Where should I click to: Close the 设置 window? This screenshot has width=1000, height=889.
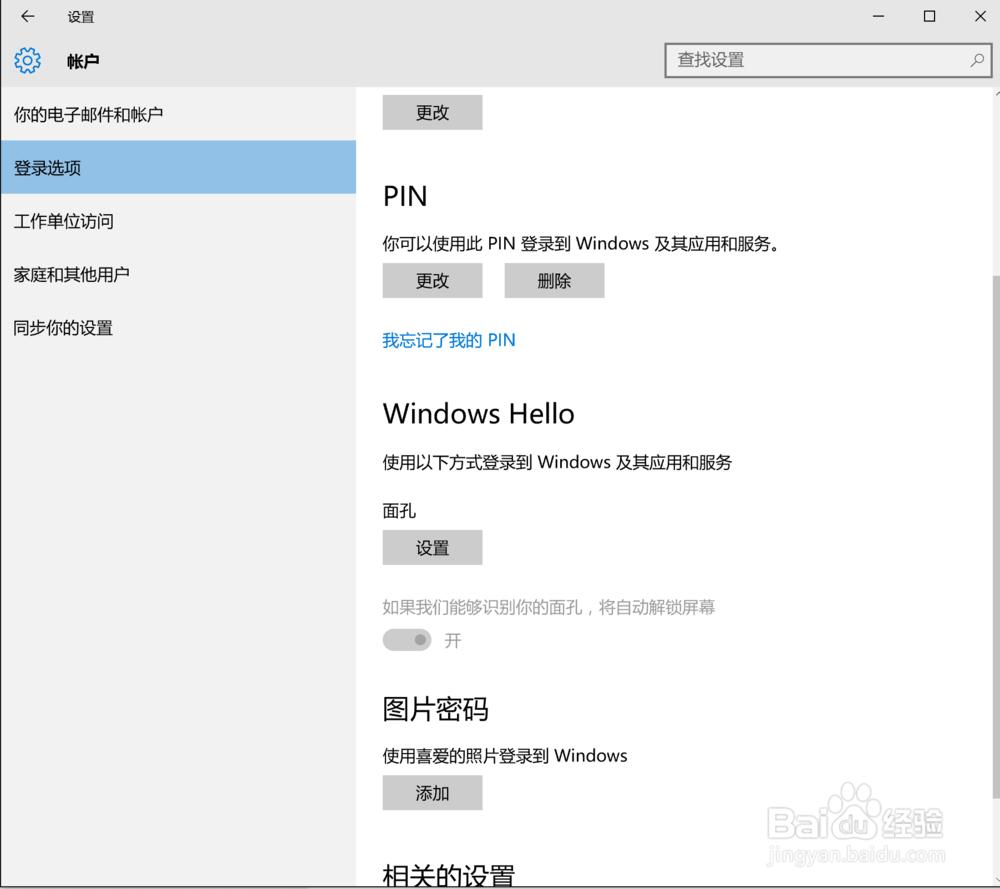click(x=980, y=17)
